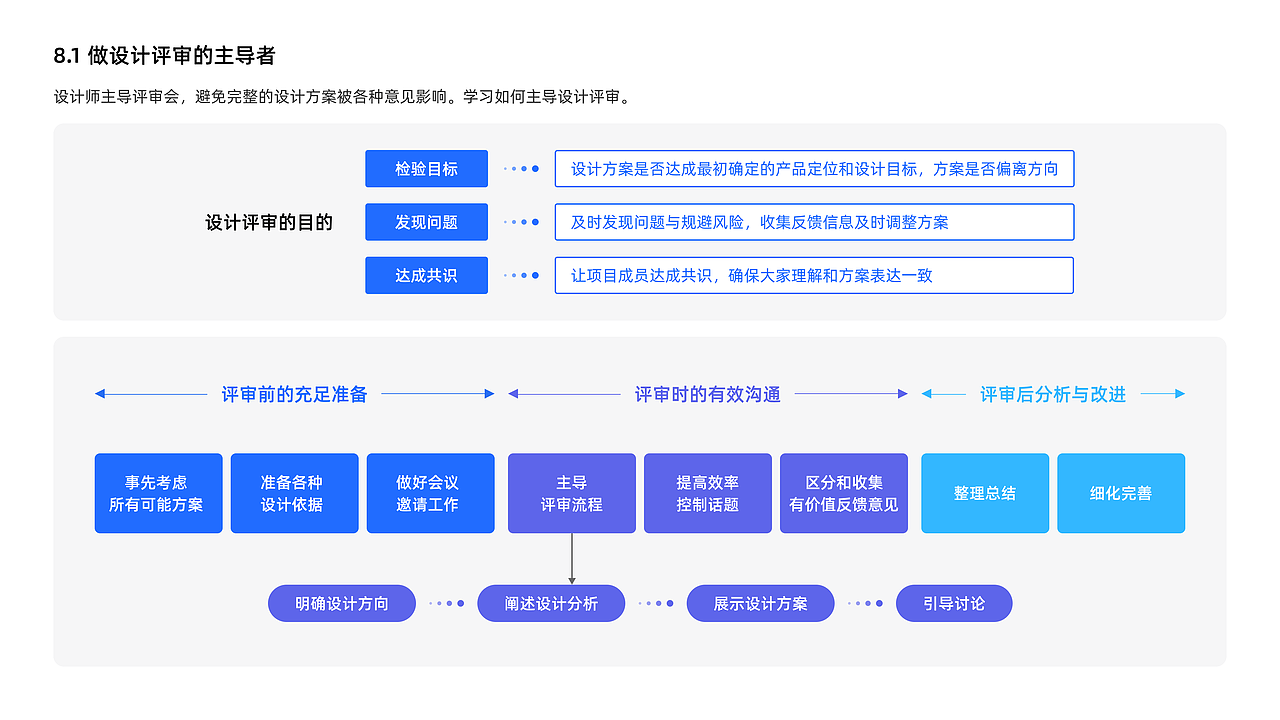Click the 事先考虑所有可能方案 card

(158, 493)
